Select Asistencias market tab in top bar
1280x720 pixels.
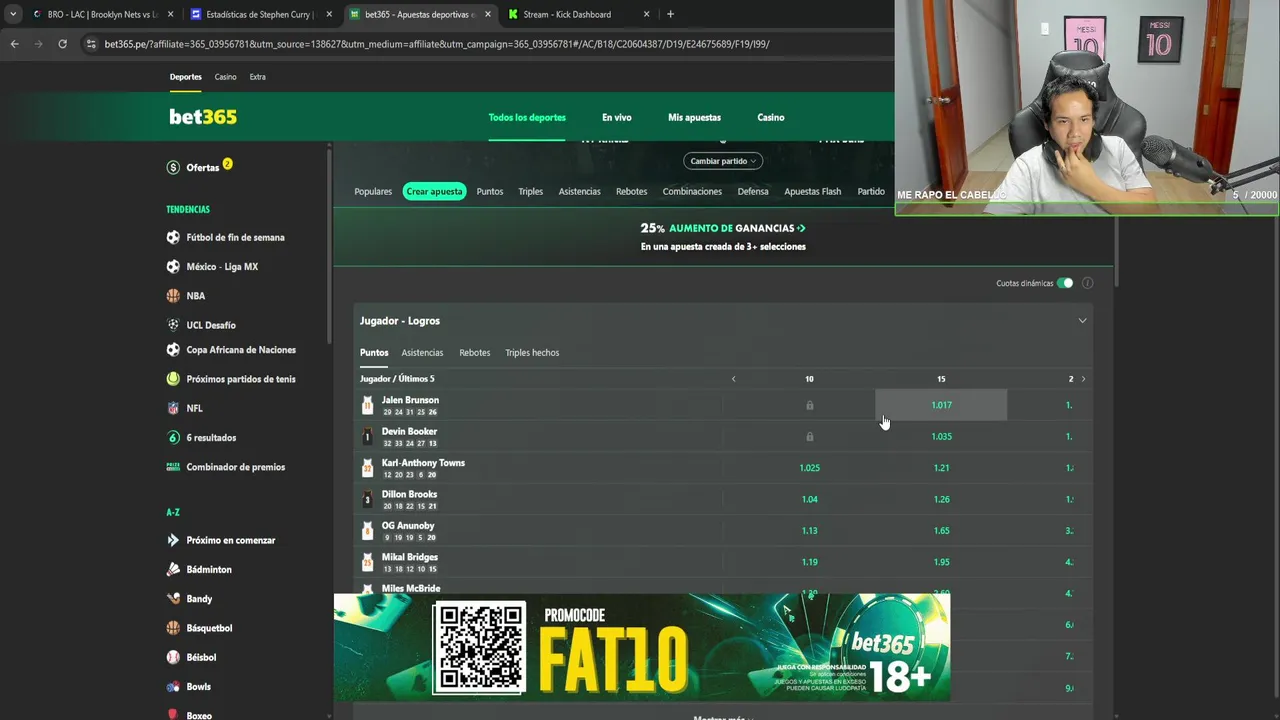coord(580,191)
